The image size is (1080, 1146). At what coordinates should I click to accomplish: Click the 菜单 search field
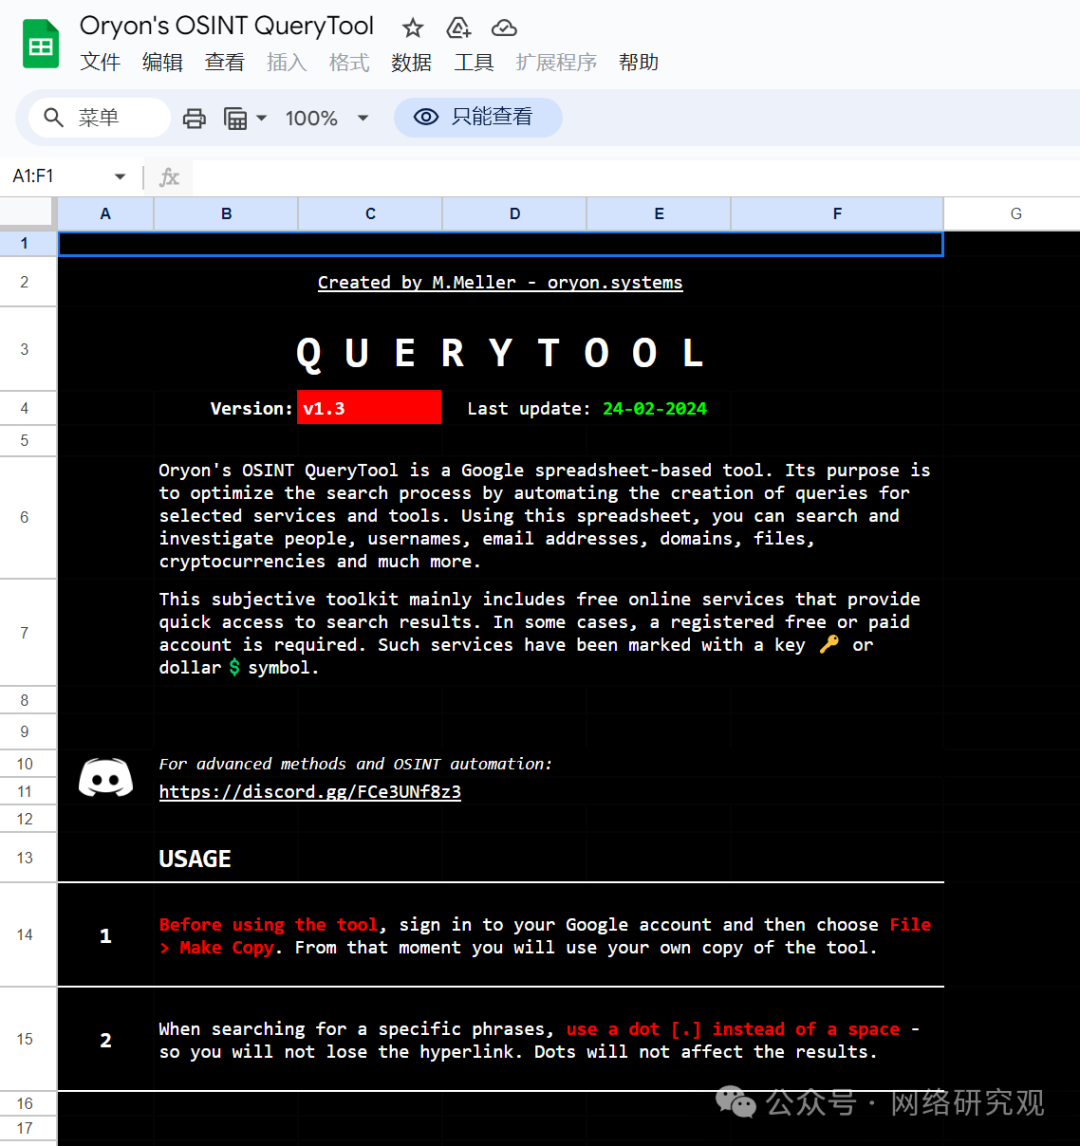(99, 117)
